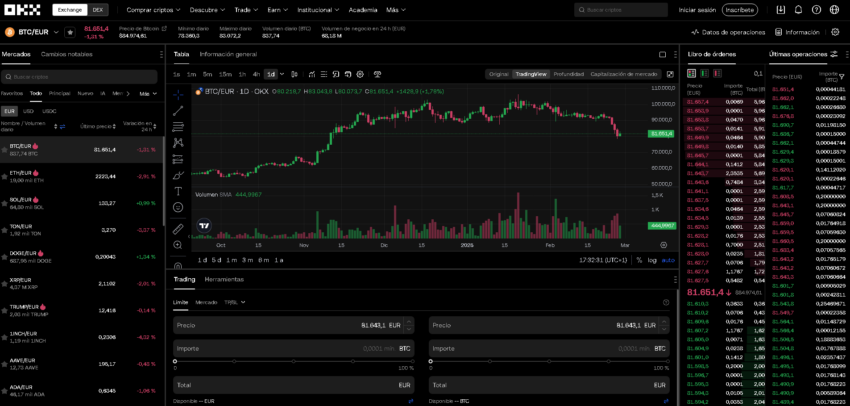Viewport: 850px width, 406px height.
Task: Open Descubre dropdown menu
Action: tap(208, 10)
